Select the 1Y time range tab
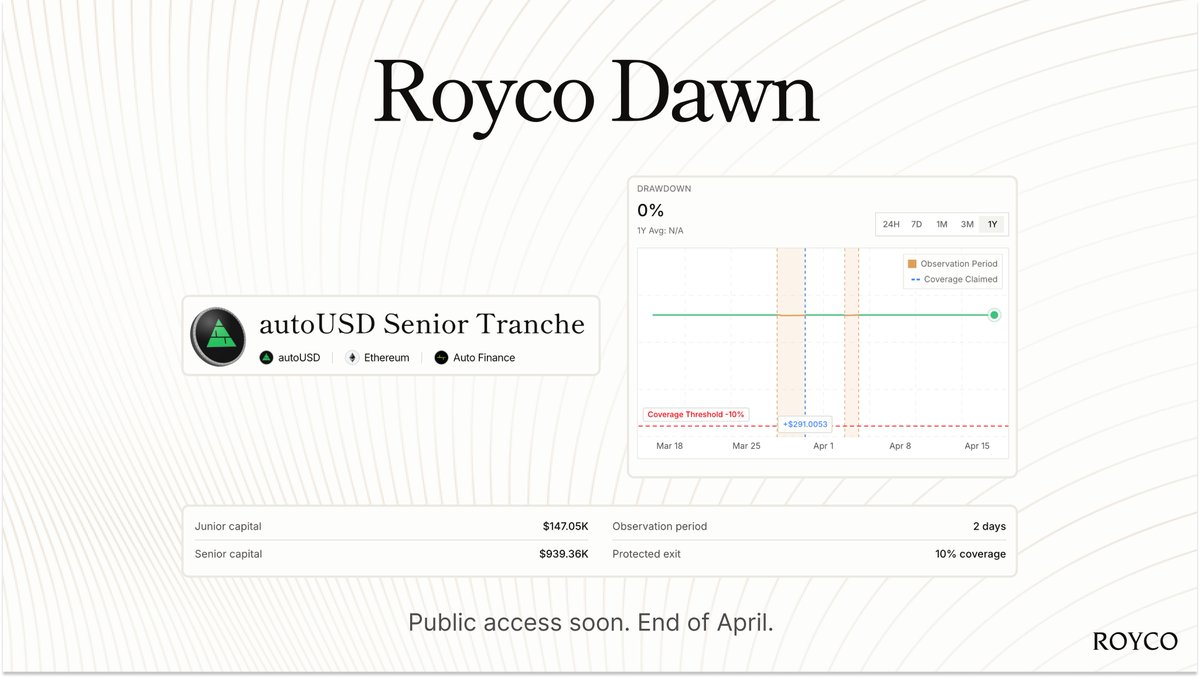Screen dimensions: 1200x678 coord(992,224)
